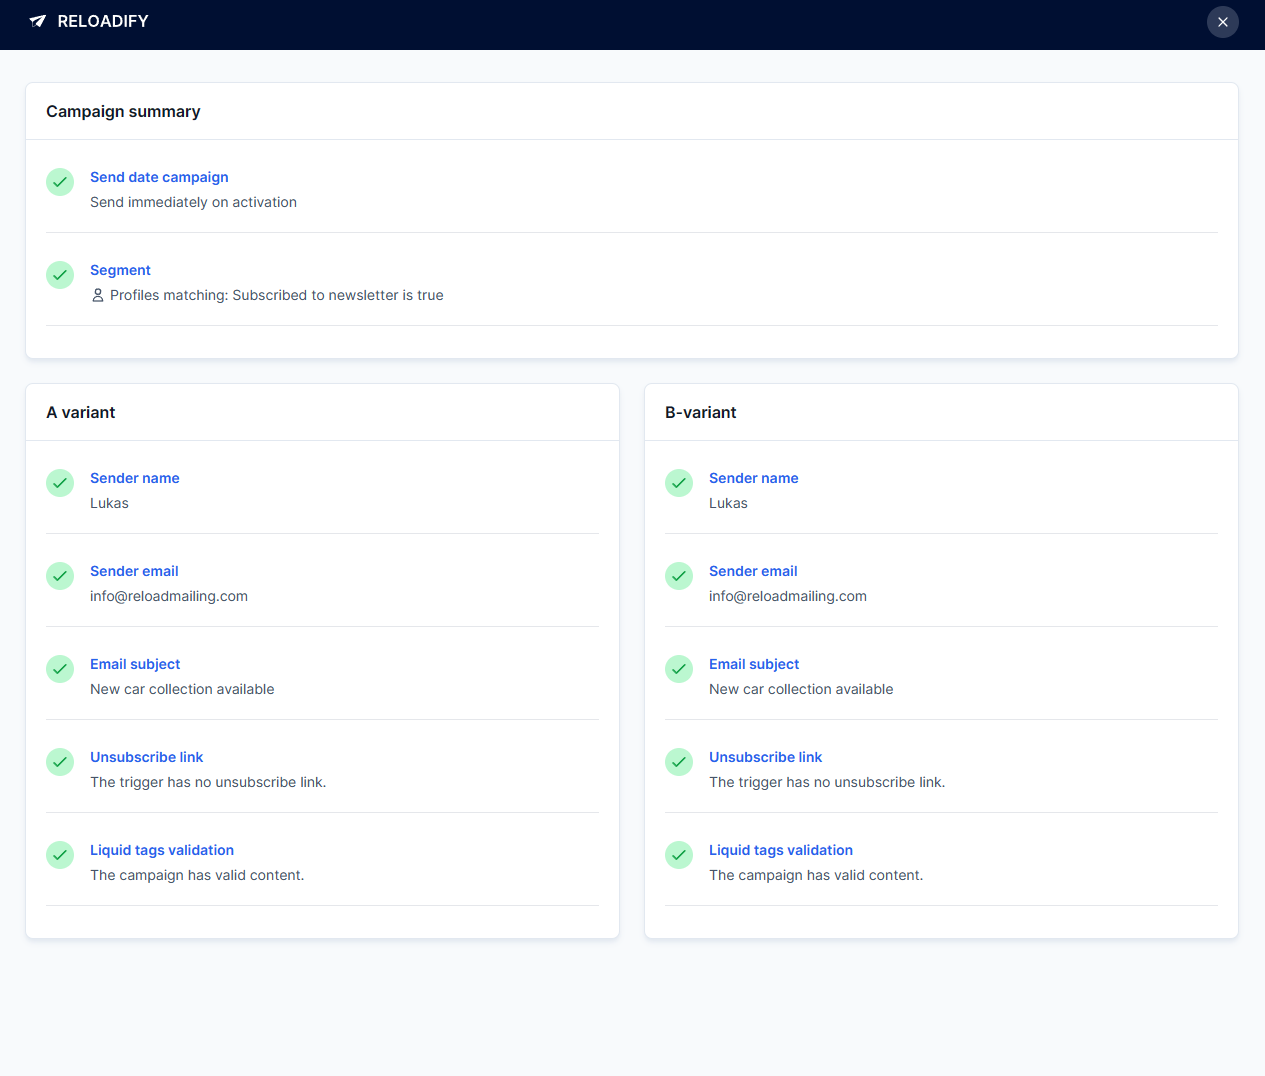Screen dimensions: 1265x1076
Task: Click A variant Liquid tags validation check icon
Action: click(x=60, y=855)
